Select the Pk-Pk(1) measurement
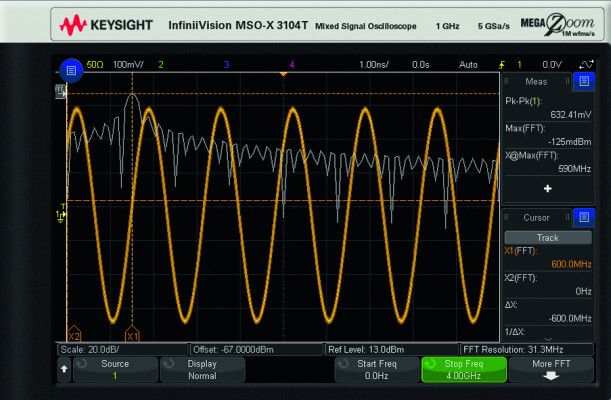 click(x=548, y=108)
